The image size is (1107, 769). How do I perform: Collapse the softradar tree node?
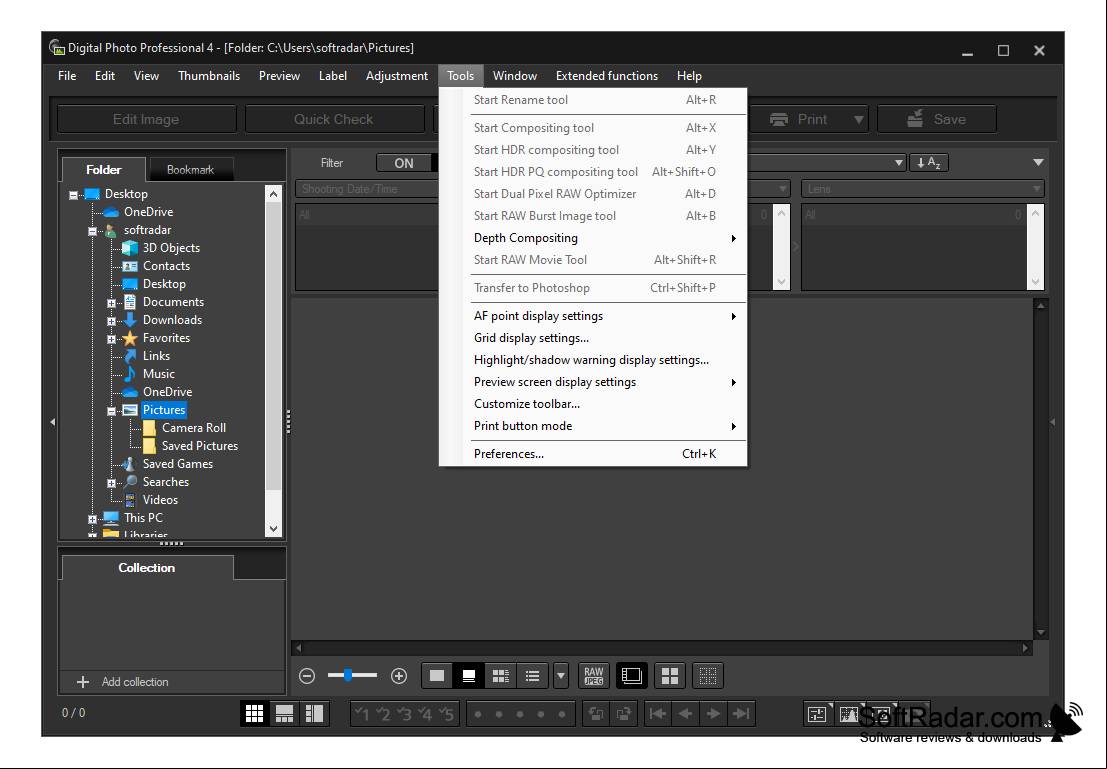[x=92, y=231]
